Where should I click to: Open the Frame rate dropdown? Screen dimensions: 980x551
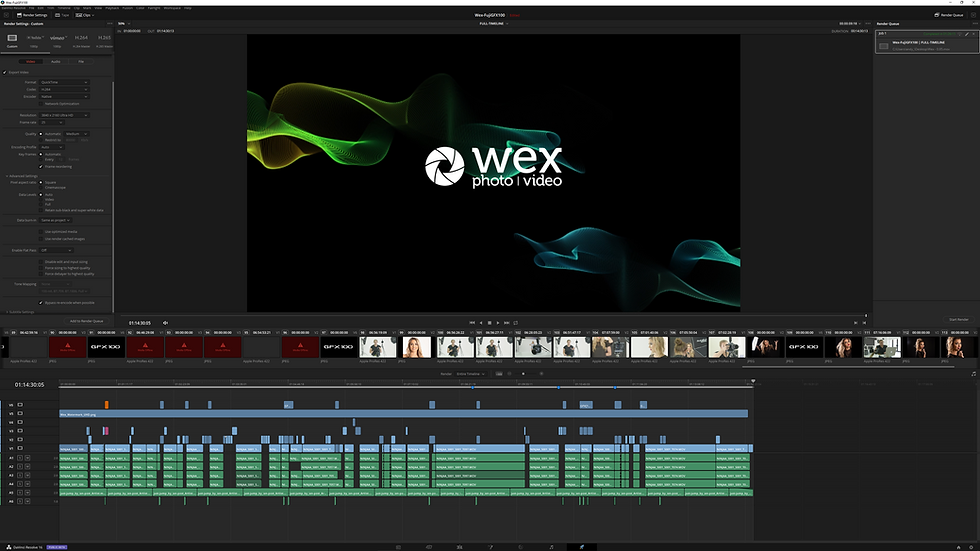[x=52, y=122]
